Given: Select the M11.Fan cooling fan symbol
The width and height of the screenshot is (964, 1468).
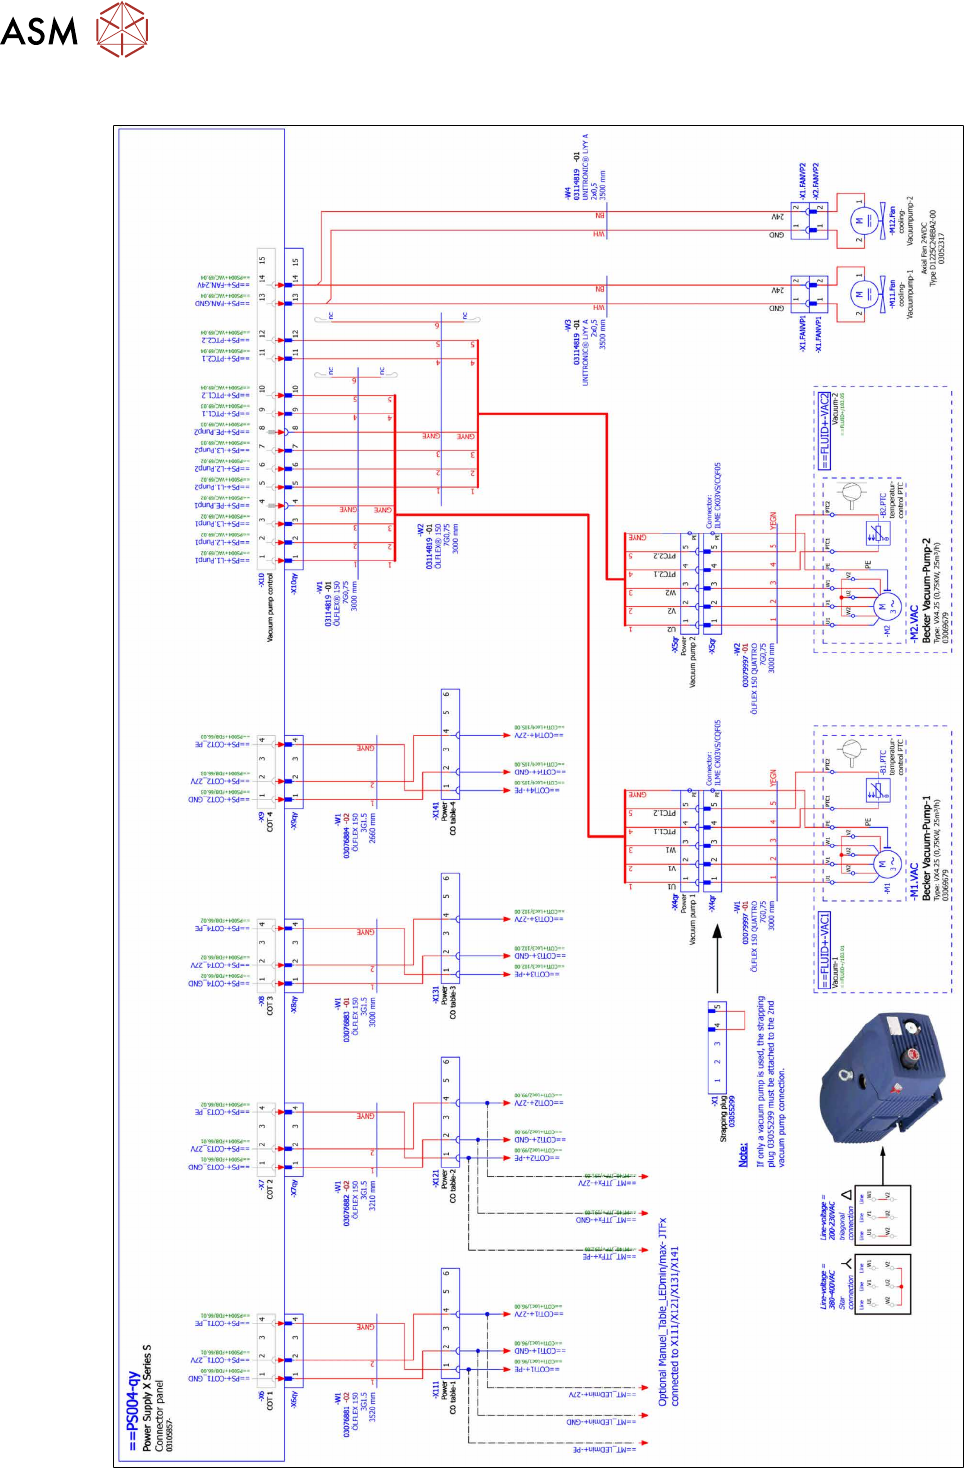Looking at the screenshot, I should [x=862, y=294].
